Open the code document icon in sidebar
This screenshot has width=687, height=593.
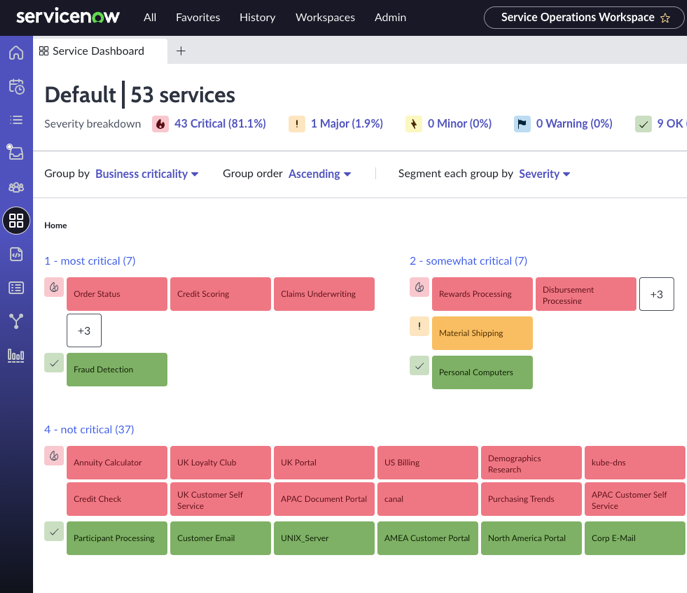tap(16, 254)
